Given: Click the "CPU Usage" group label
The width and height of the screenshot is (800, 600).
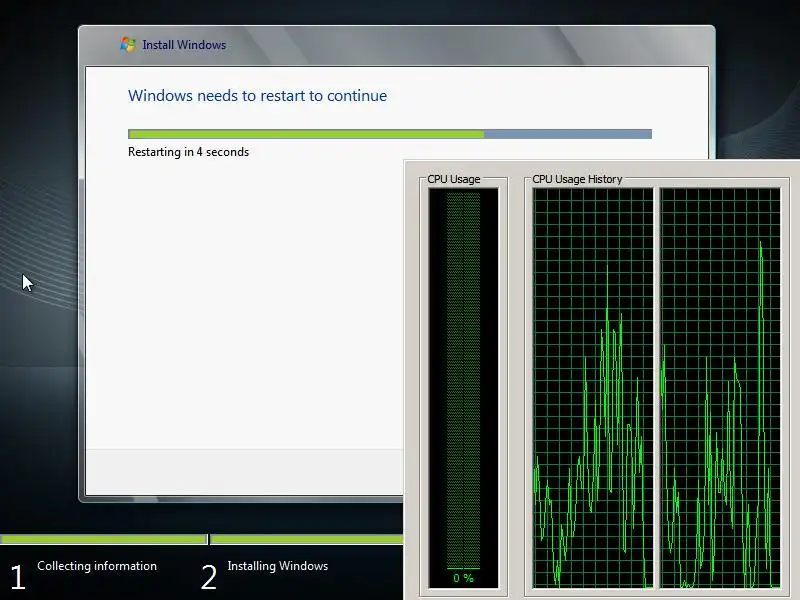Looking at the screenshot, I should pyautogui.click(x=454, y=179).
